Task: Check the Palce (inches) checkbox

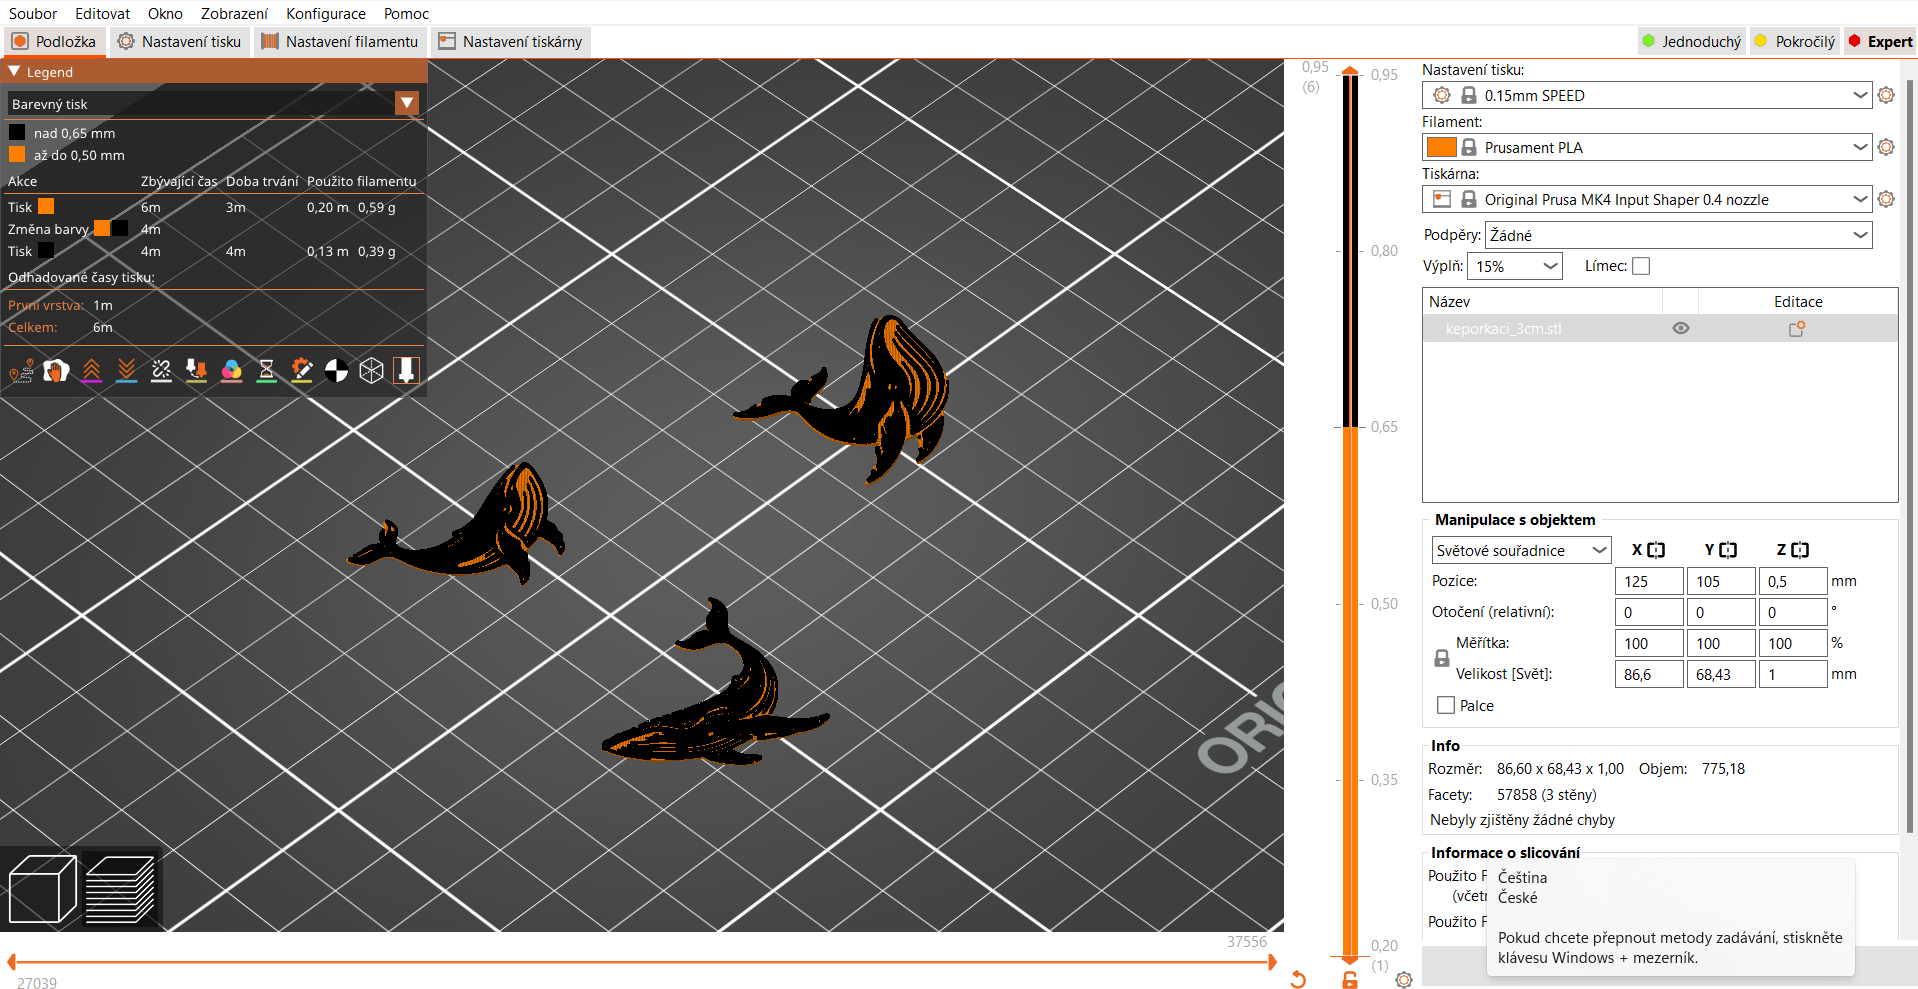Action: pyautogui.click(x=1446, y=705)
